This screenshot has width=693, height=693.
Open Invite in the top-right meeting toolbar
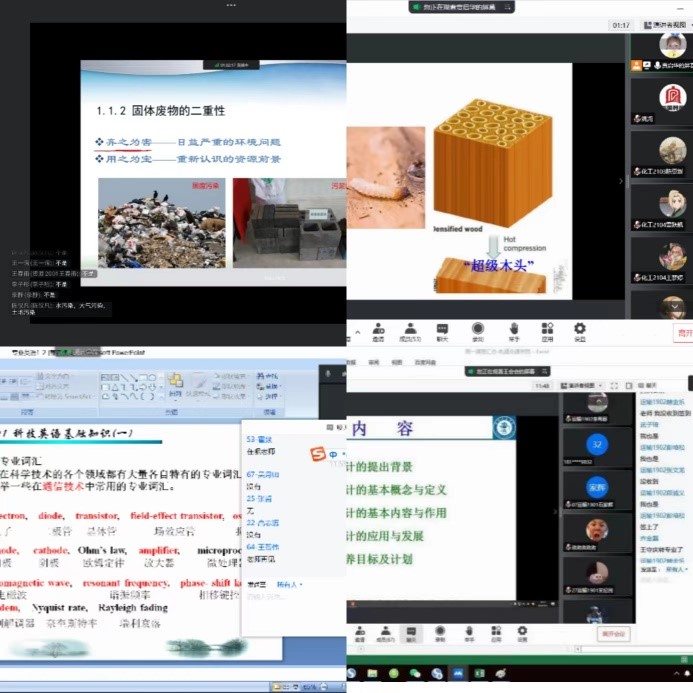coord(378,331)
